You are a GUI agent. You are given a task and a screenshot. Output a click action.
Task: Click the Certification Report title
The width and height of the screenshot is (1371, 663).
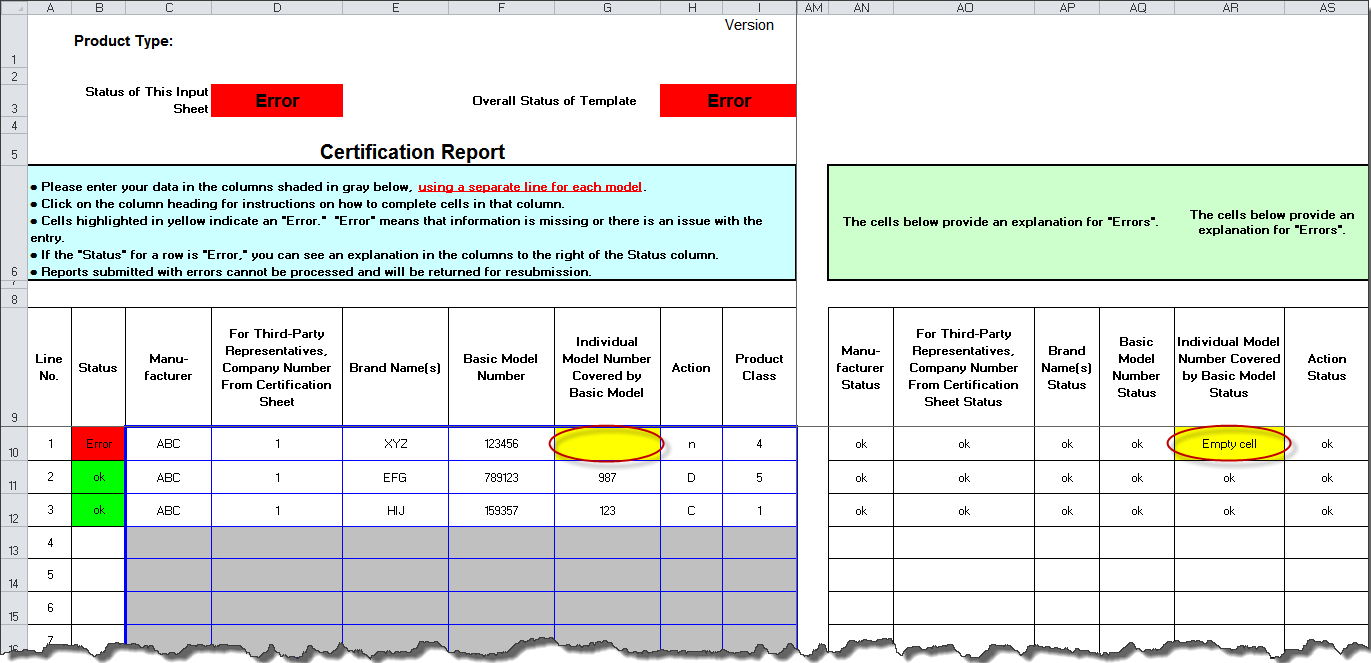tap(412, 152)
